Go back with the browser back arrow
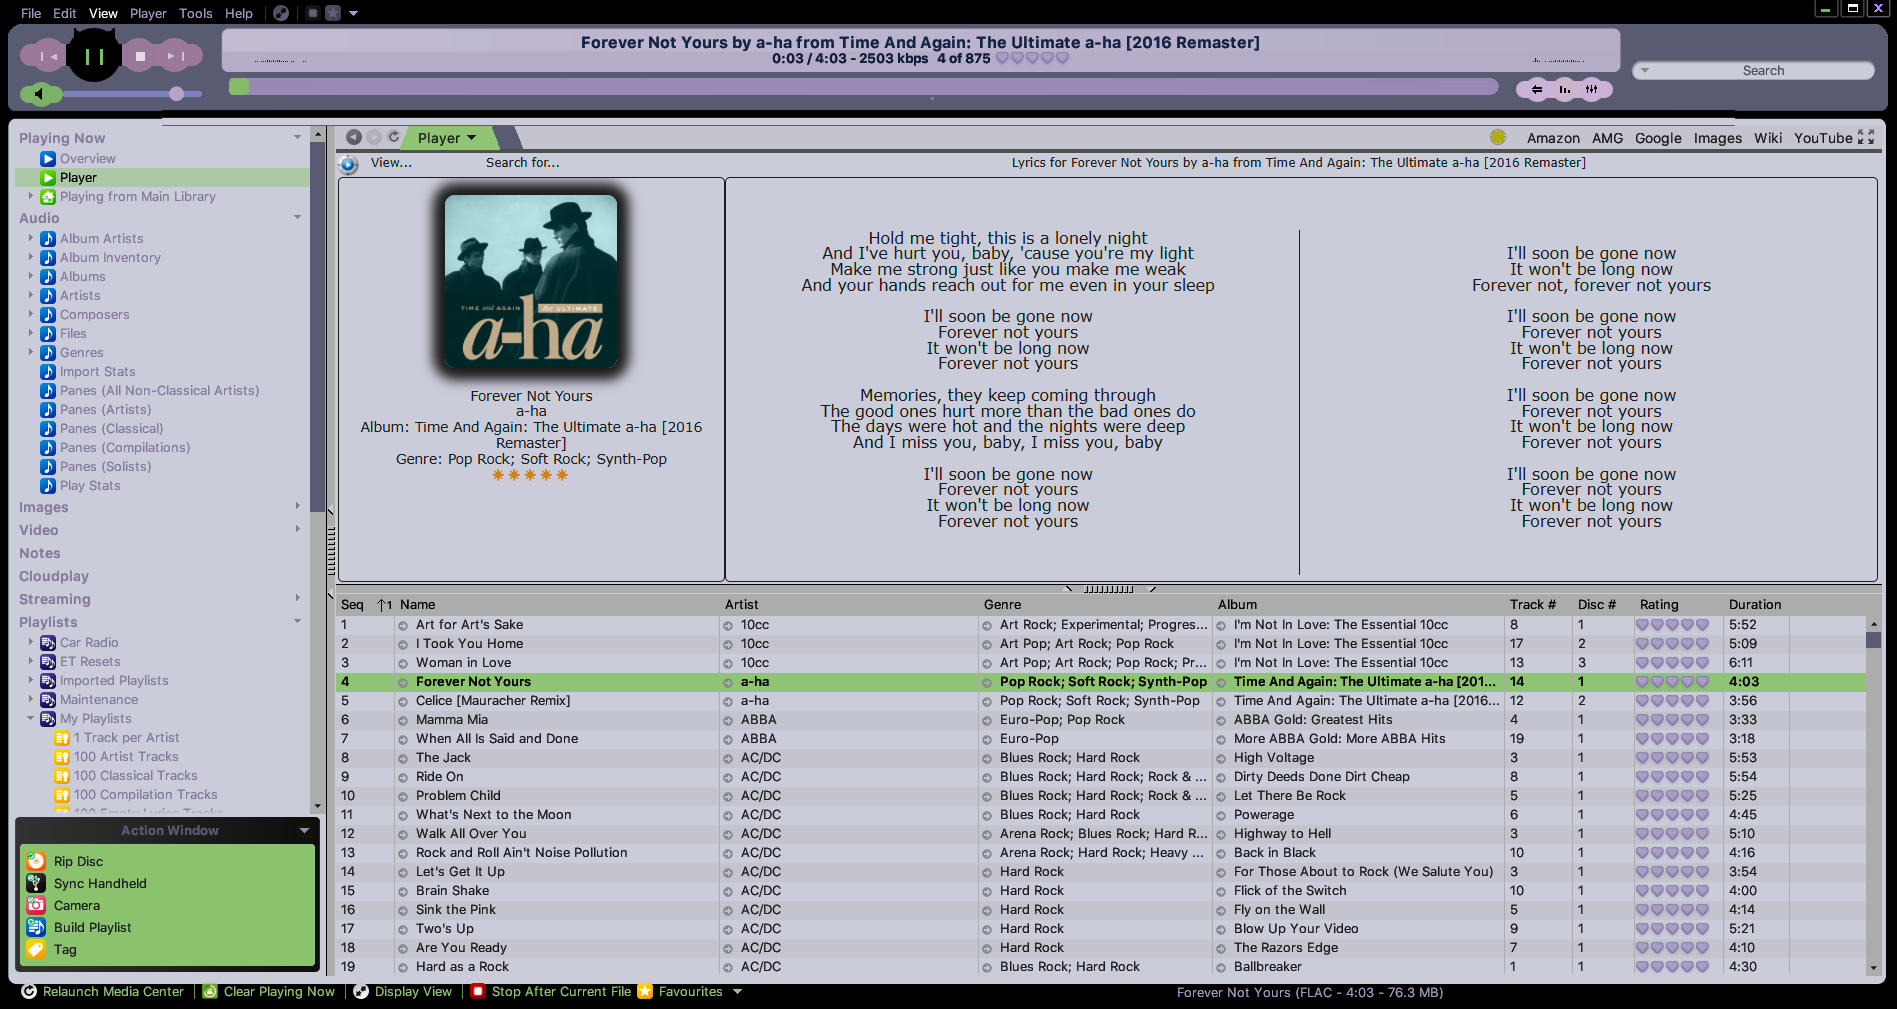Image resolution: width=1897 pixels, height=1009 pixels. [x=353, y=137]
